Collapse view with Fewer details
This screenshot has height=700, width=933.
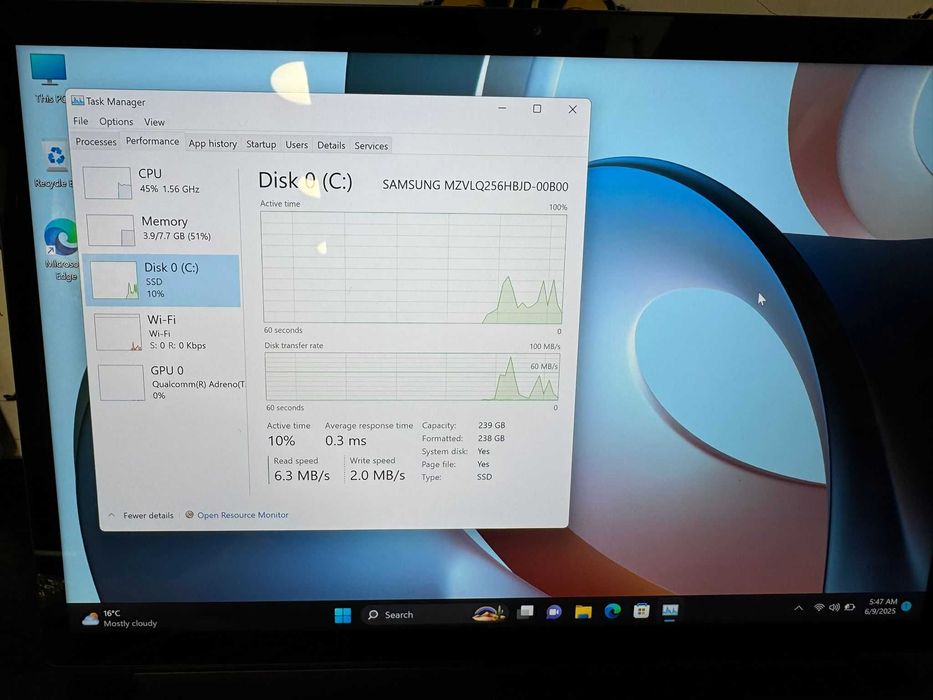point(142,515)
